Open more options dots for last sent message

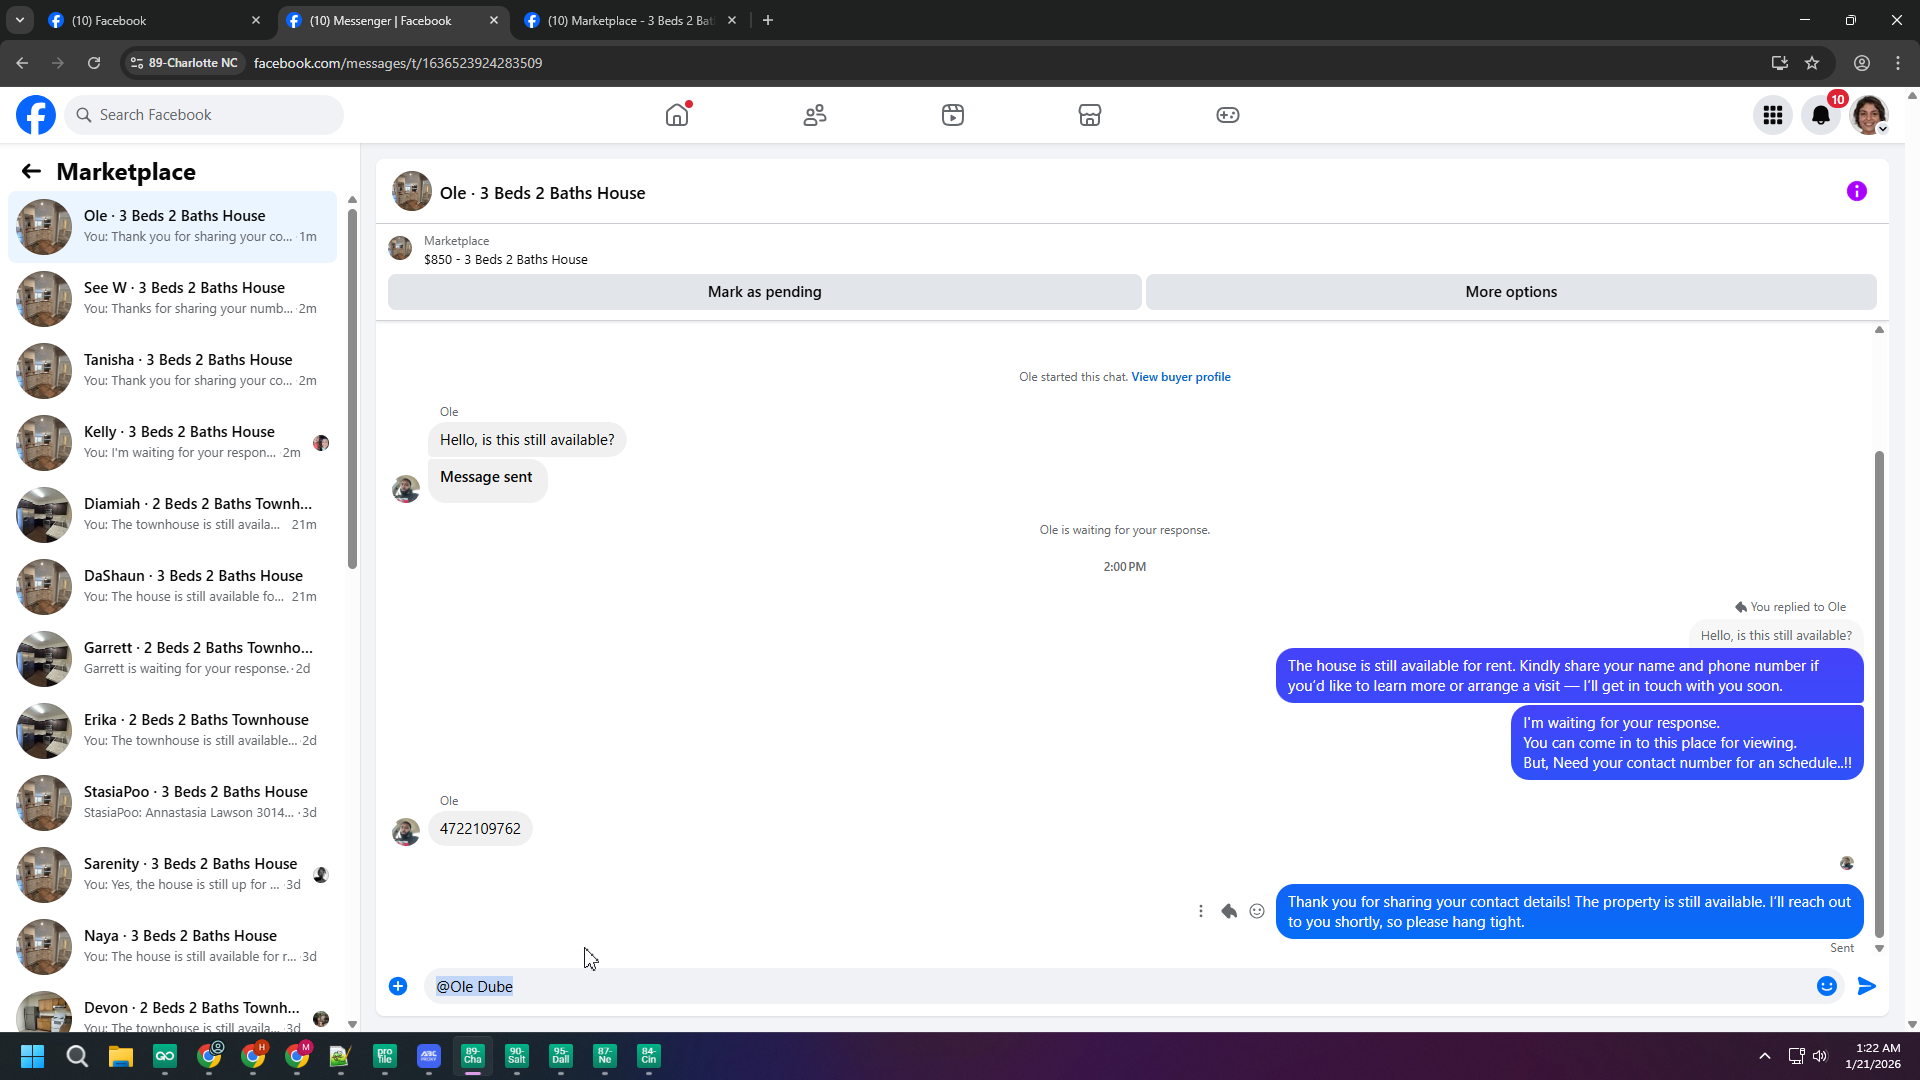[x=1201, y=911]
